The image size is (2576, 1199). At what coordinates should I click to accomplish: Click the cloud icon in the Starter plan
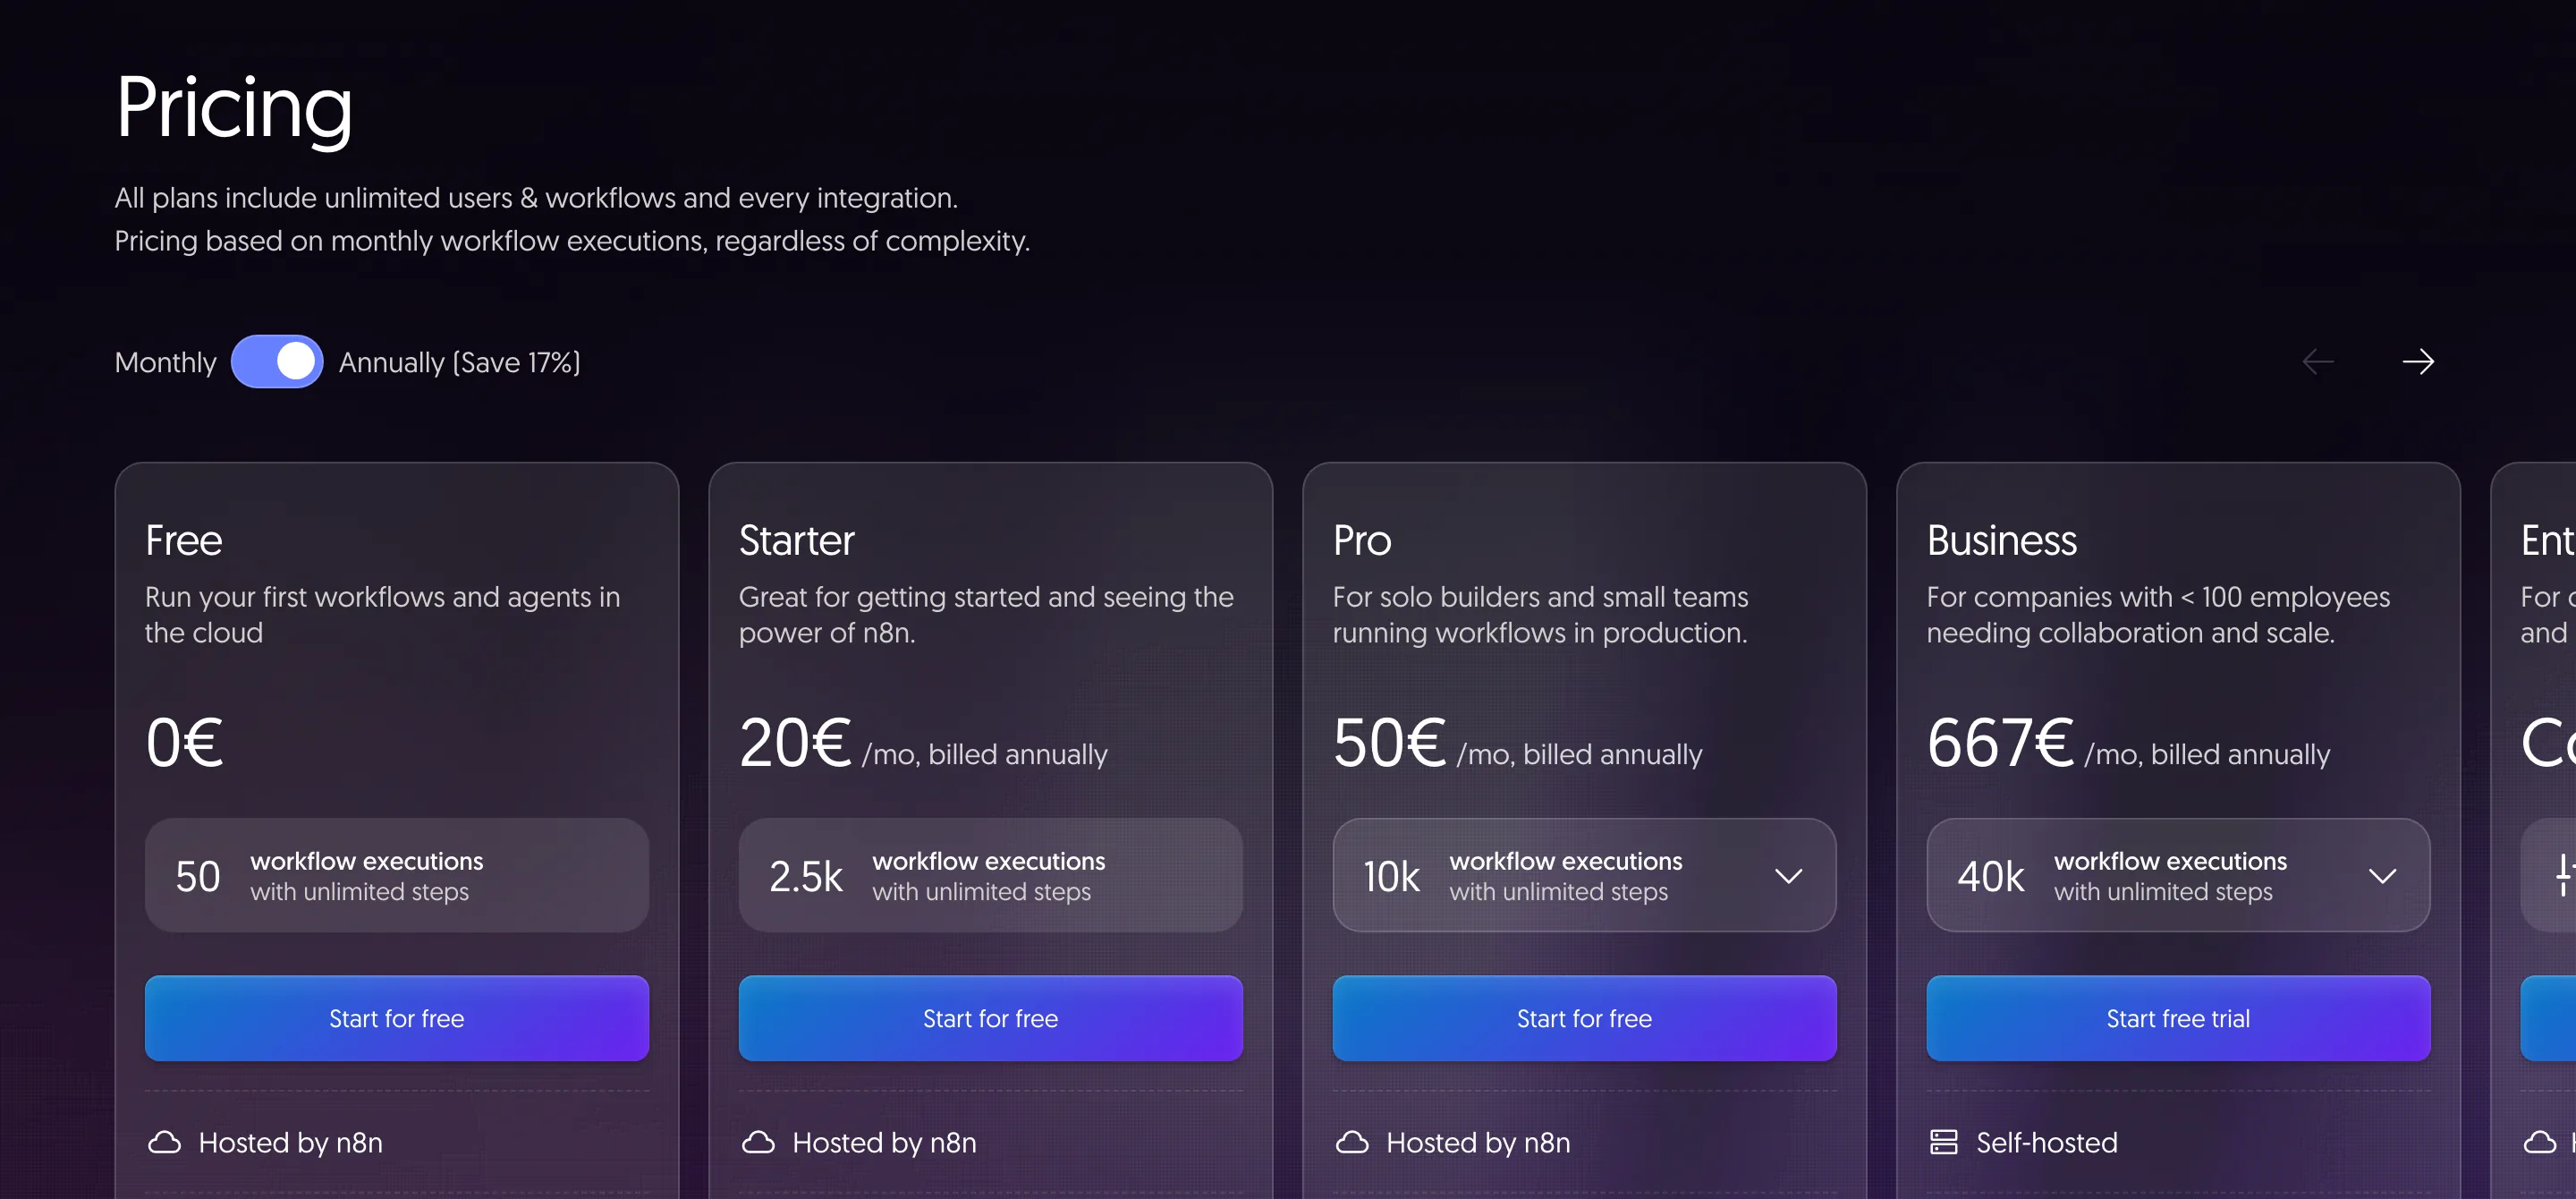pos(759,1142)
